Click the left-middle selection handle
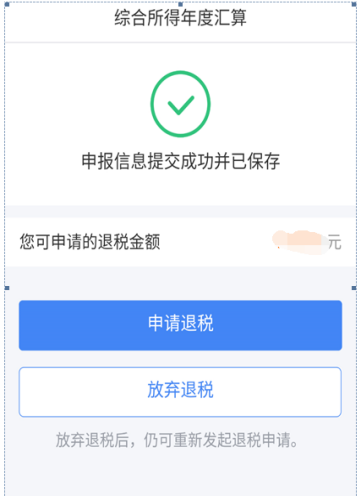Image resolution: width=362 pixels, height=496 pixels. [x=7, y=288]
